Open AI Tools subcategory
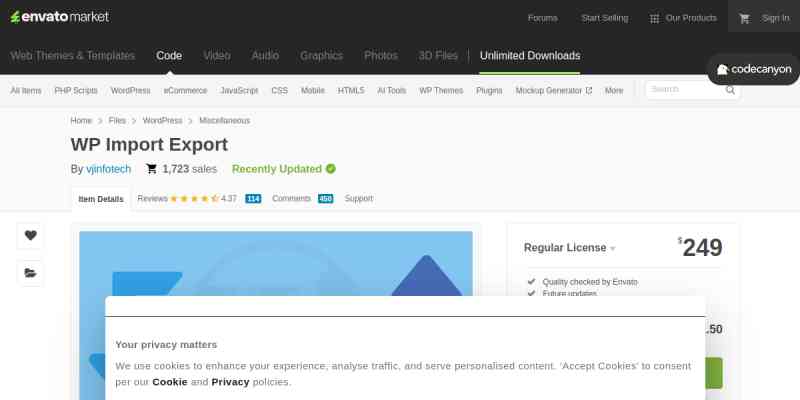Screen dimensions: 800x400 click(392, 90)
